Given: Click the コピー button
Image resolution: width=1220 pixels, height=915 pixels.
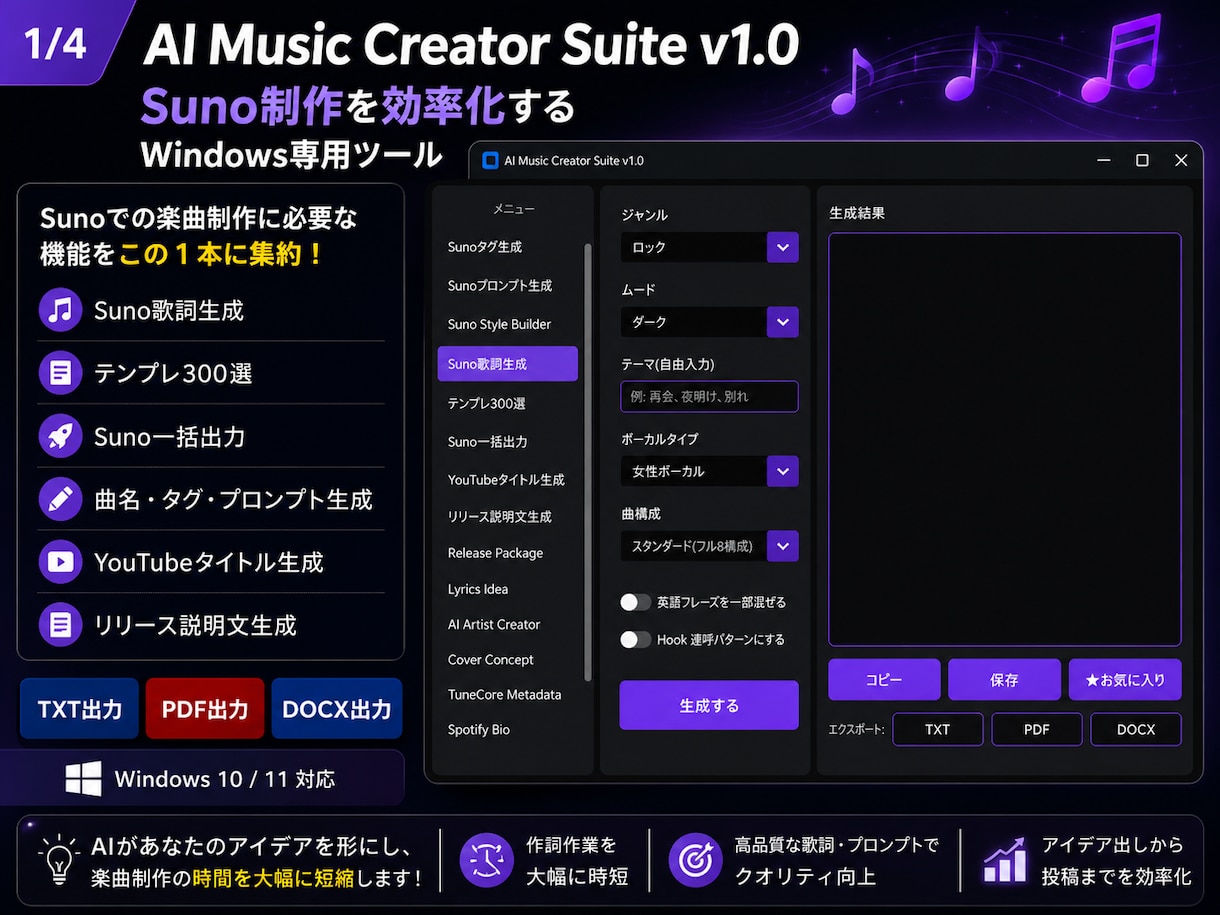Looking at the screenshot, I should tap(884, 680).
